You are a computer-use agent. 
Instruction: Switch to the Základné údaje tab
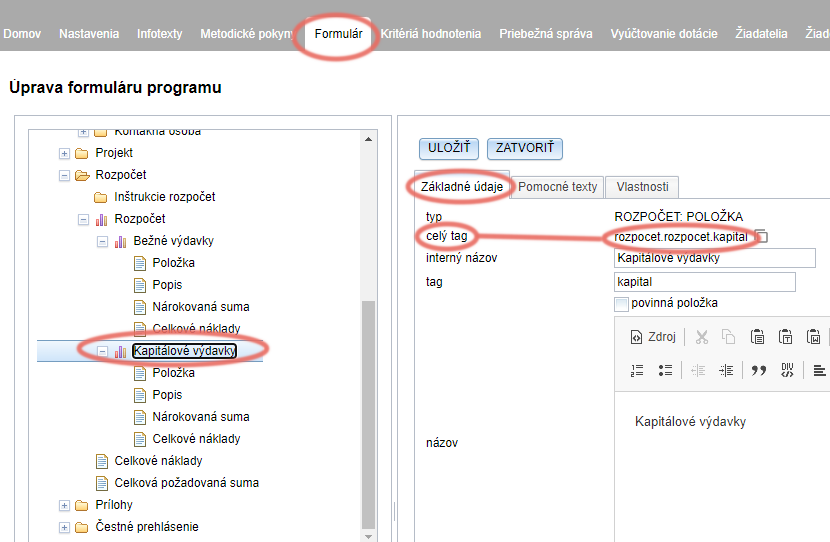462,186
